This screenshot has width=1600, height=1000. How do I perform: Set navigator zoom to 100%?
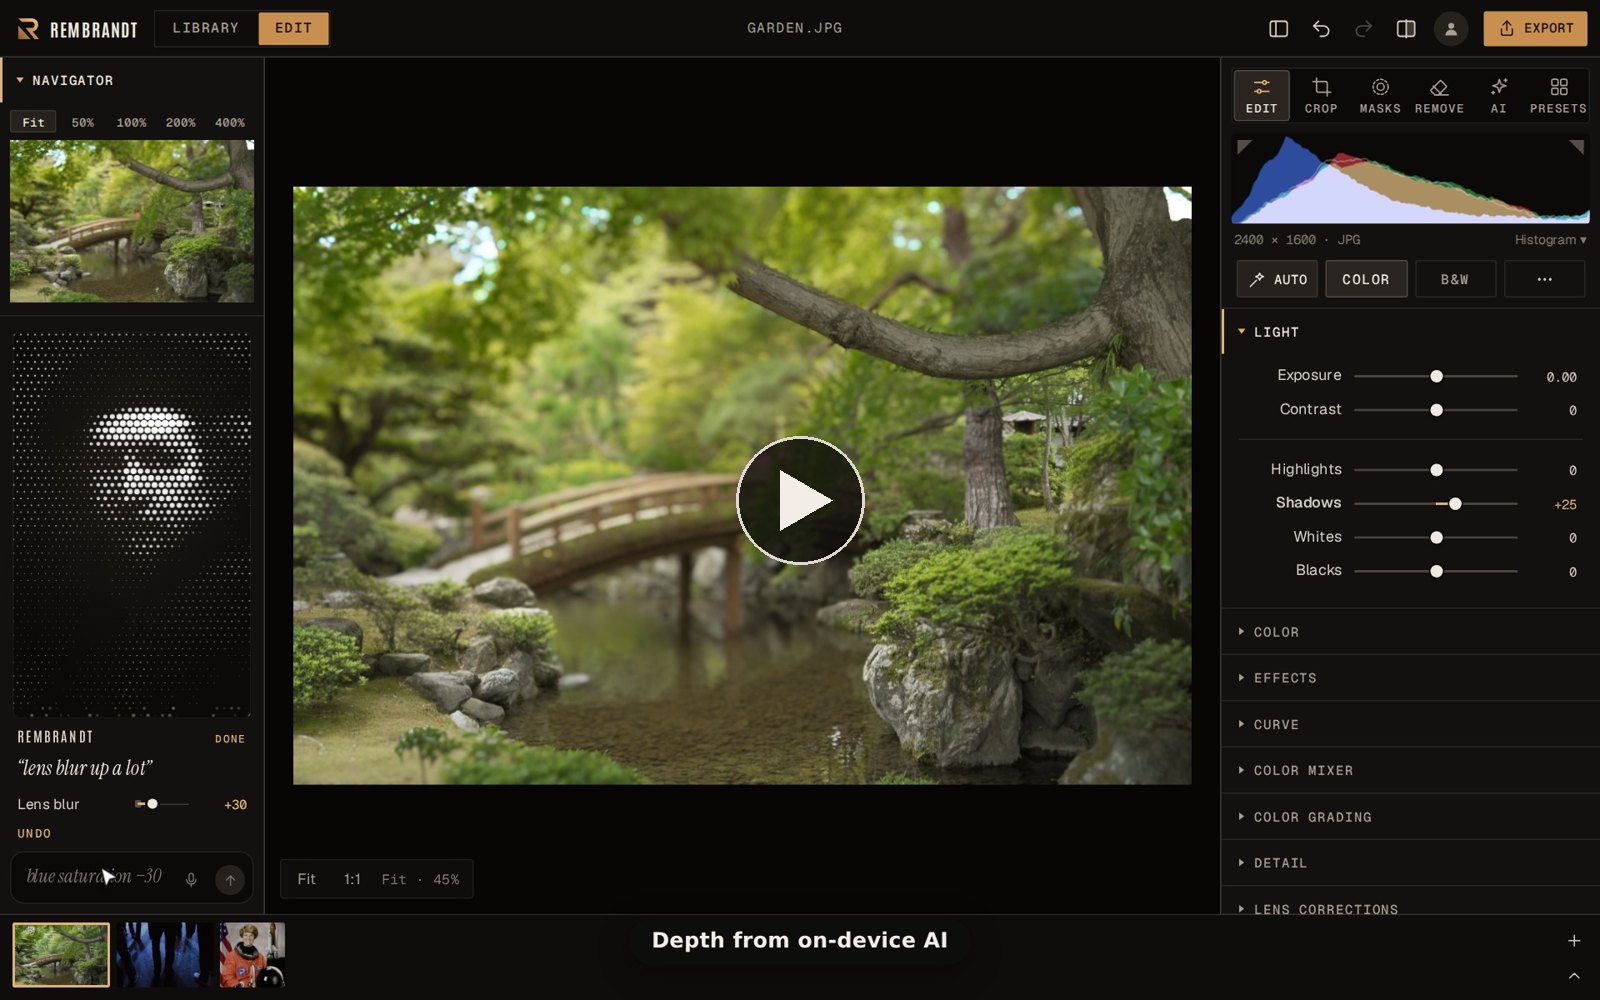tap(131, 122)
